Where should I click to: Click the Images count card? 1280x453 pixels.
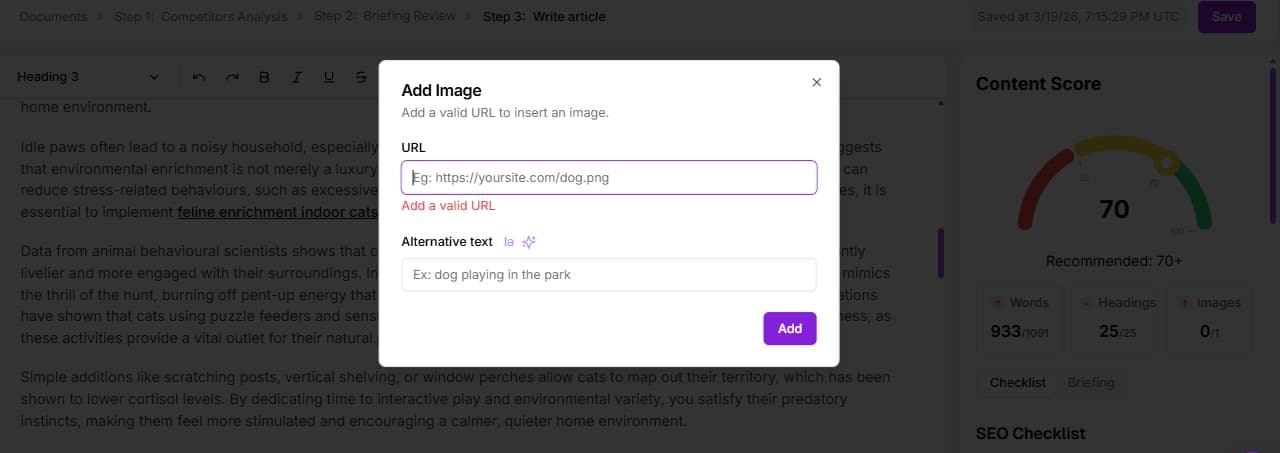click(1210, 319)
